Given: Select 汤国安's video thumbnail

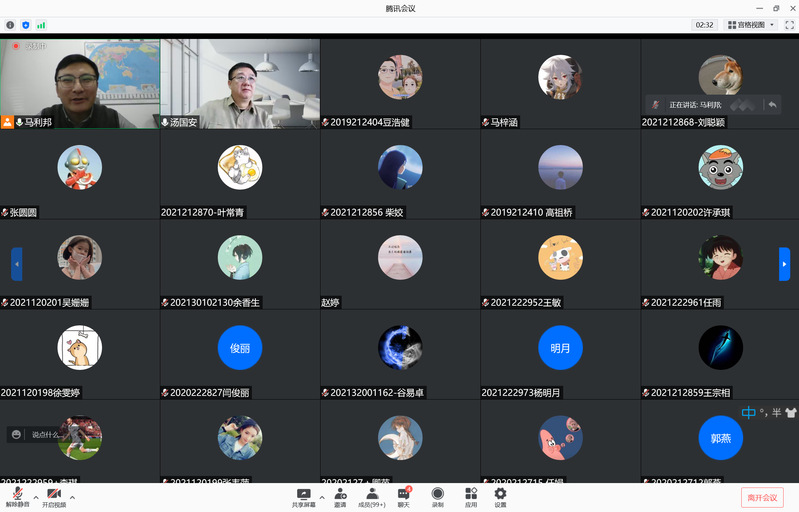Looking at the screenshot, I should (240, 84).
